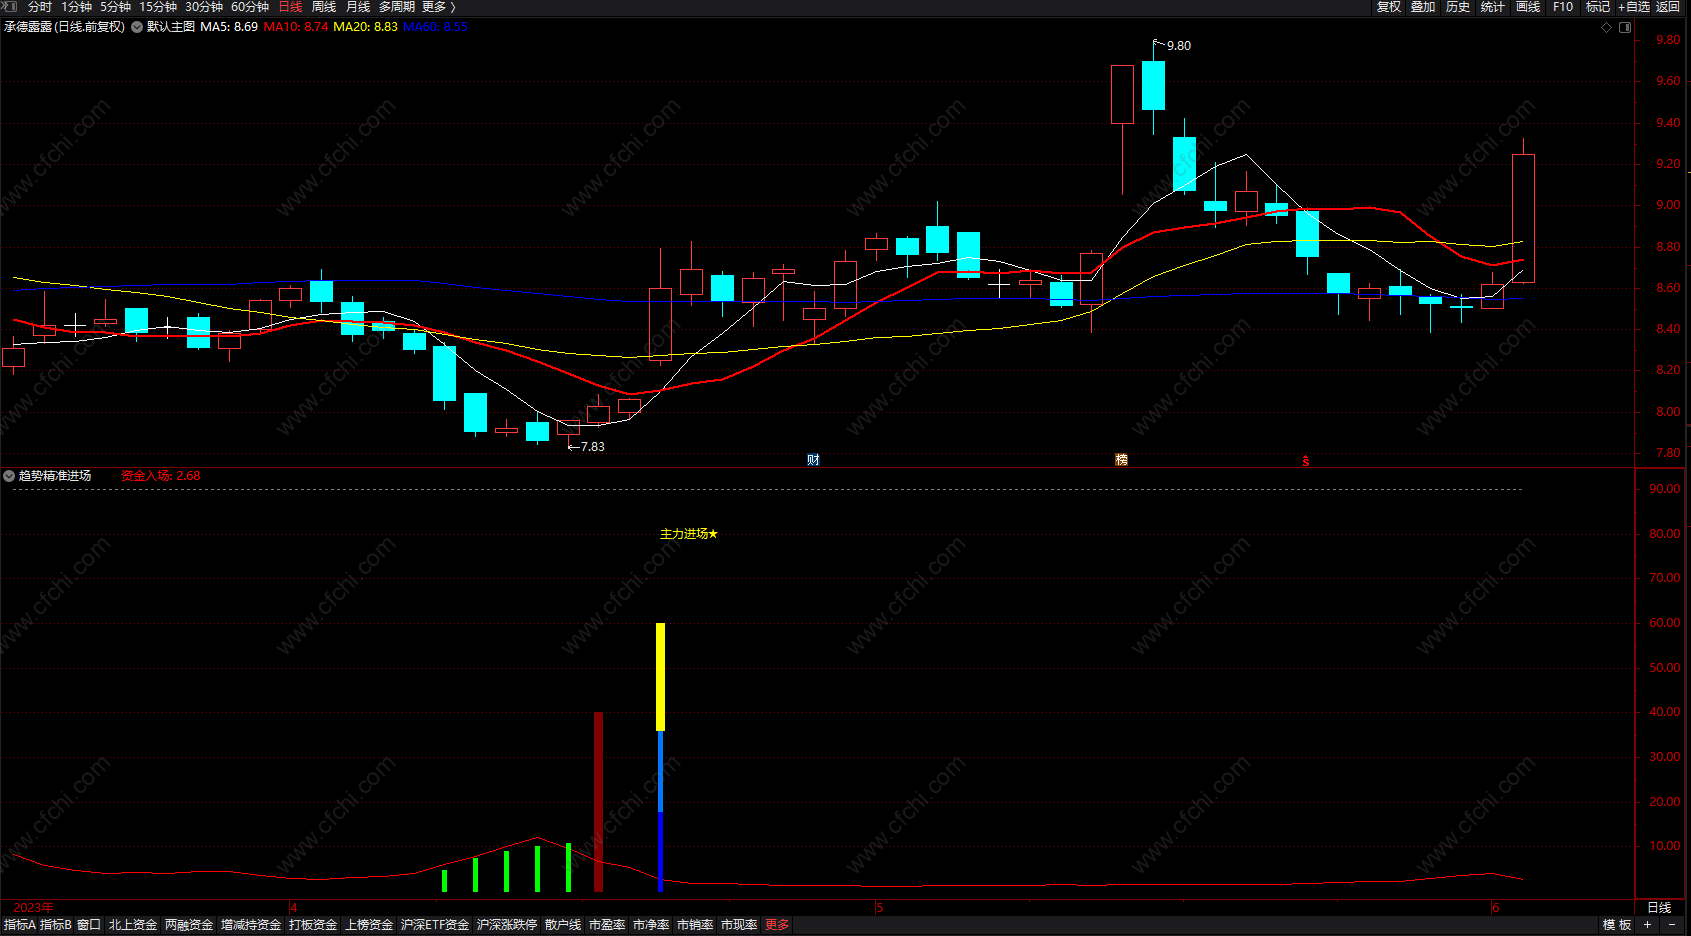Click the yellow MA20: 8.83 label
Image resolution: width=1691 pixels, height=936 pixels.
click(365, 27)
